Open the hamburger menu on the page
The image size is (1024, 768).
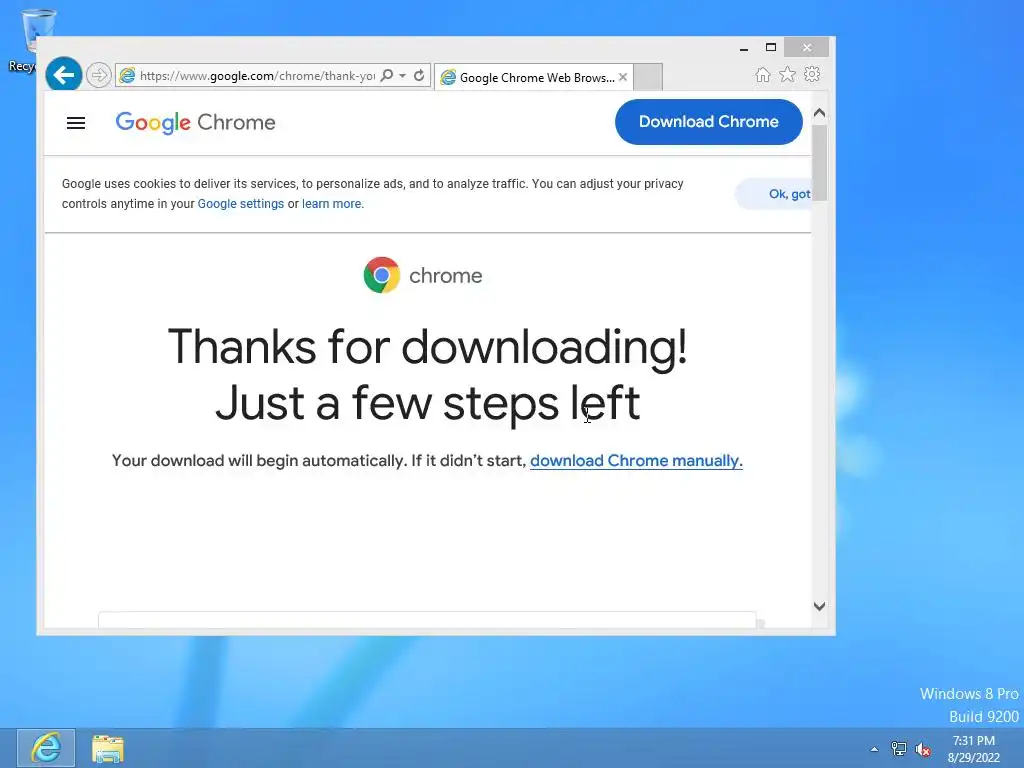point(76,123)
